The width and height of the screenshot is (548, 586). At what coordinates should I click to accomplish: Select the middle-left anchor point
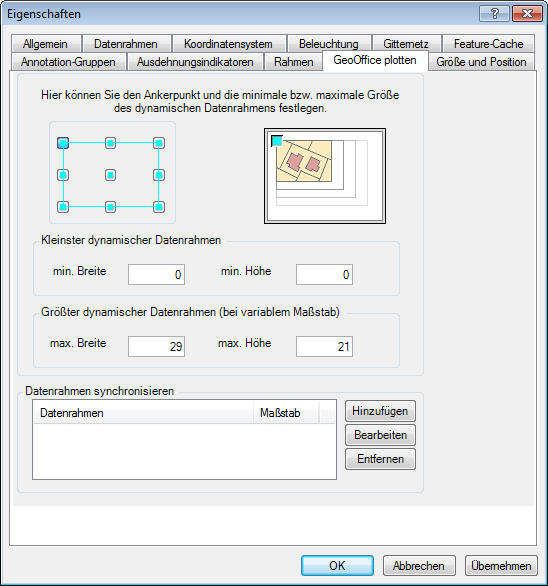pyautogui.click(x=63, y=175)
